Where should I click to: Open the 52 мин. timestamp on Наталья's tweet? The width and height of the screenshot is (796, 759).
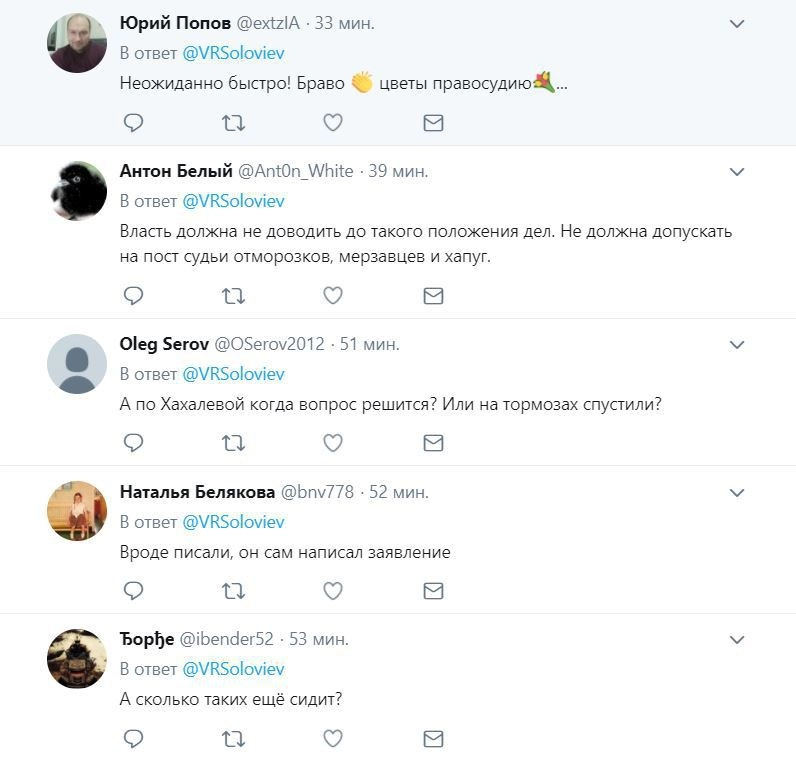[x=398, y=492]
